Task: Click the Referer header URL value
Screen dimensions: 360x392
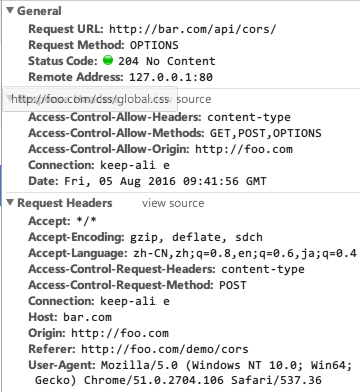Action: (165, 349)
